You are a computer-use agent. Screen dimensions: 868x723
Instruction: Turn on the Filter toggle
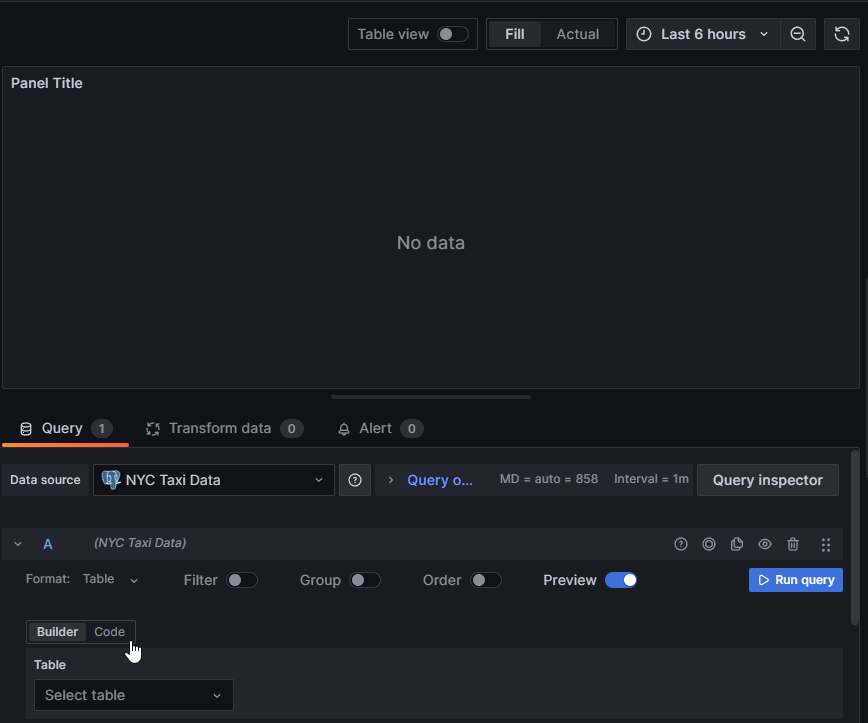coord(241,580)
